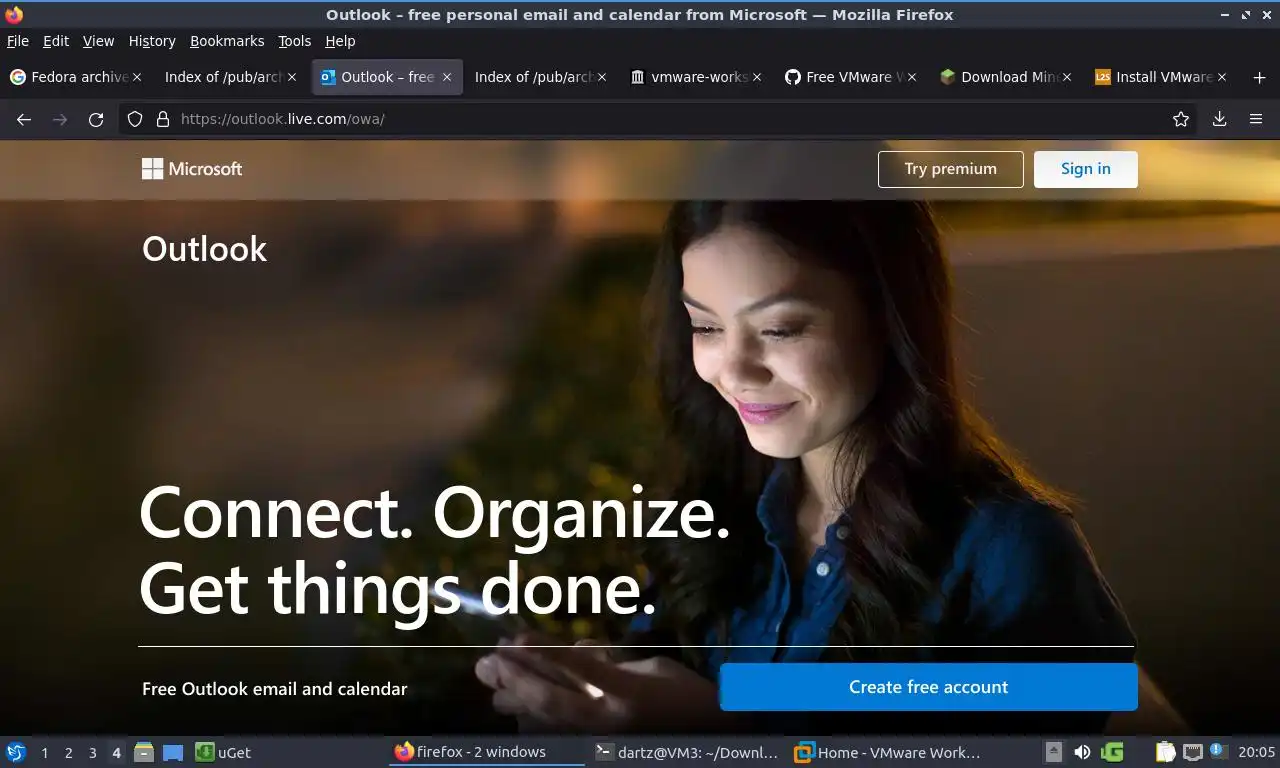This screenshot has width=1280, height=768.
Task: Open the firefox - 2 windows taskbar button
Action: [x=486, y=752]
